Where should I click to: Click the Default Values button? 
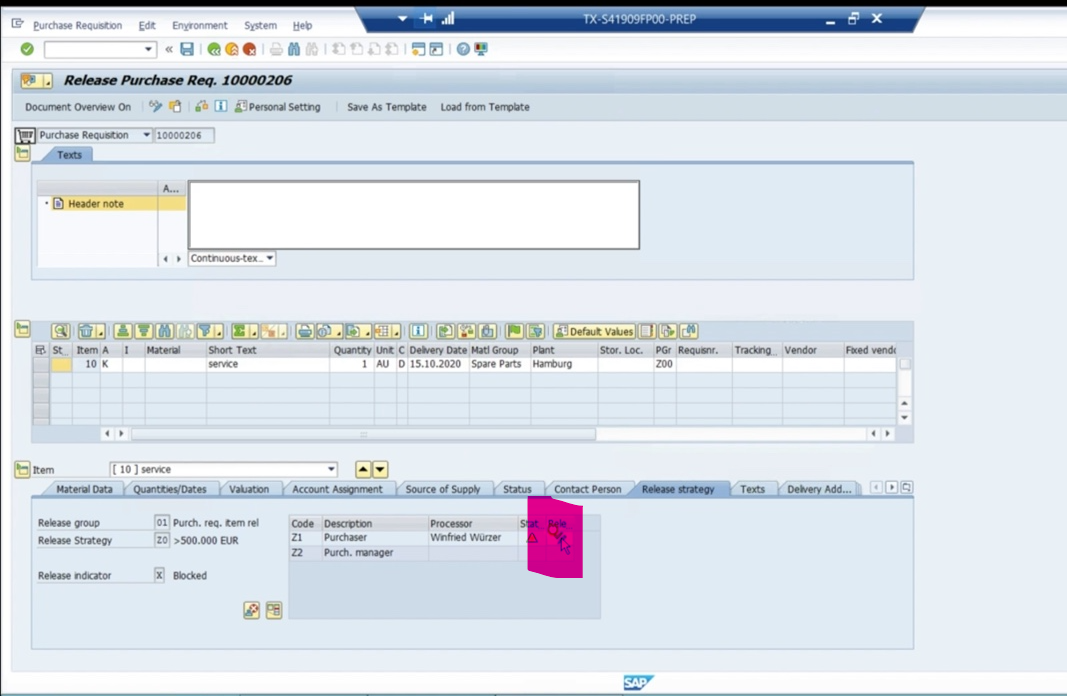[x=595, y=331]
